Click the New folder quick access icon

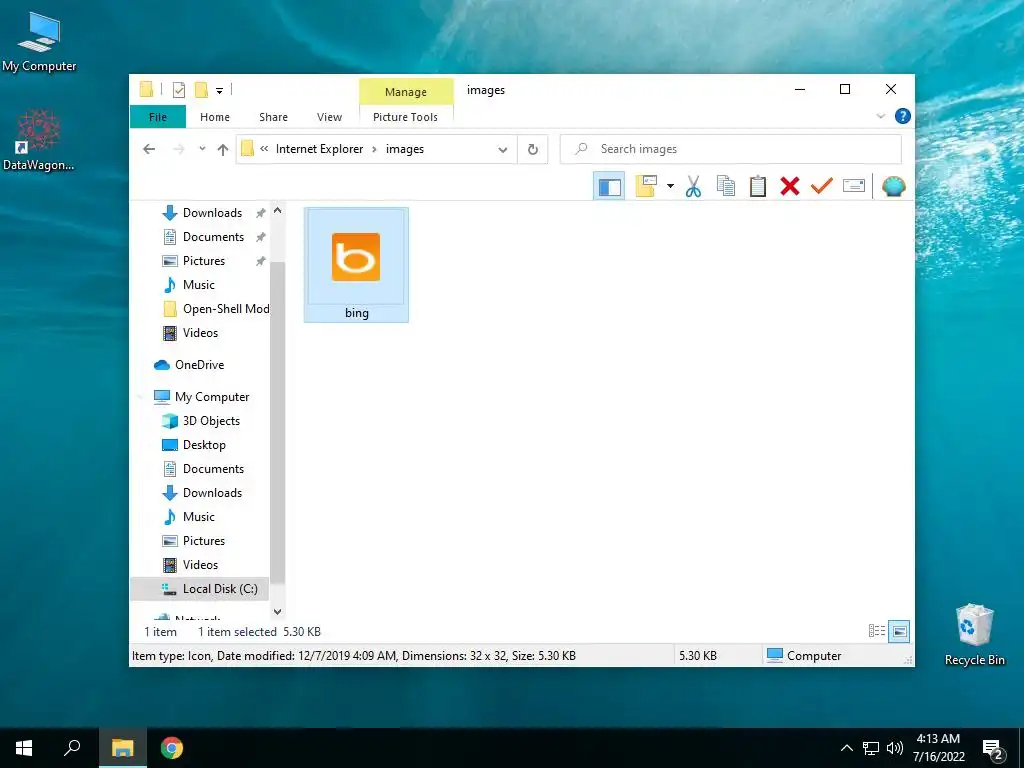(201, 90)
